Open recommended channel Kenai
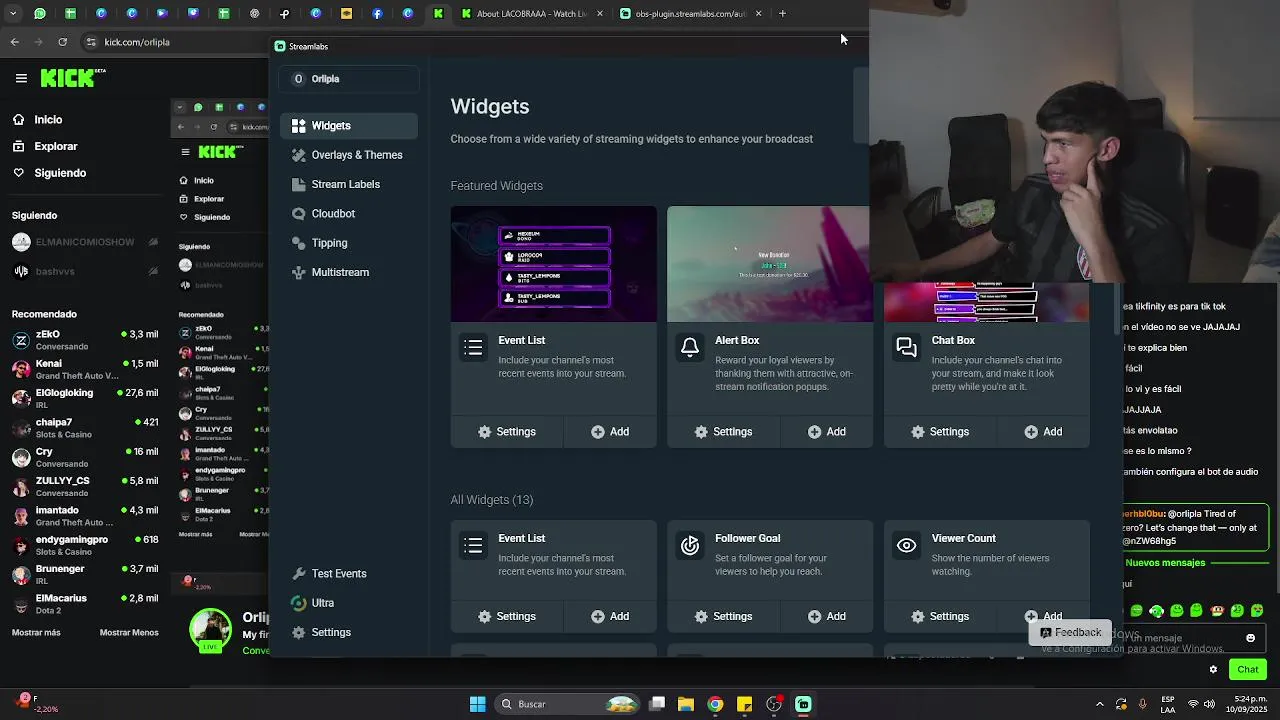 [x=85, y=369]
